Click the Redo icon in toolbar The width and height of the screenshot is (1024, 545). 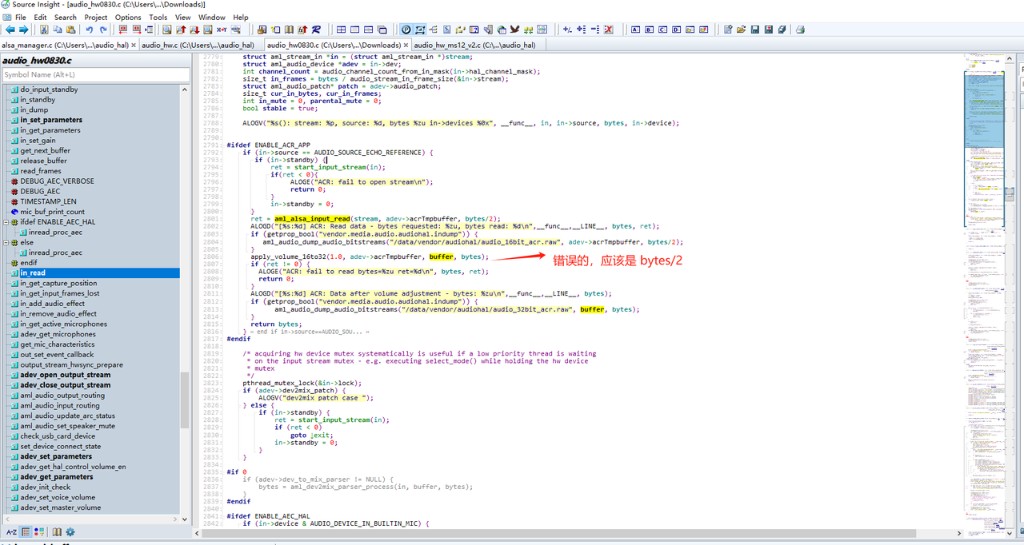tap(103, 29)
